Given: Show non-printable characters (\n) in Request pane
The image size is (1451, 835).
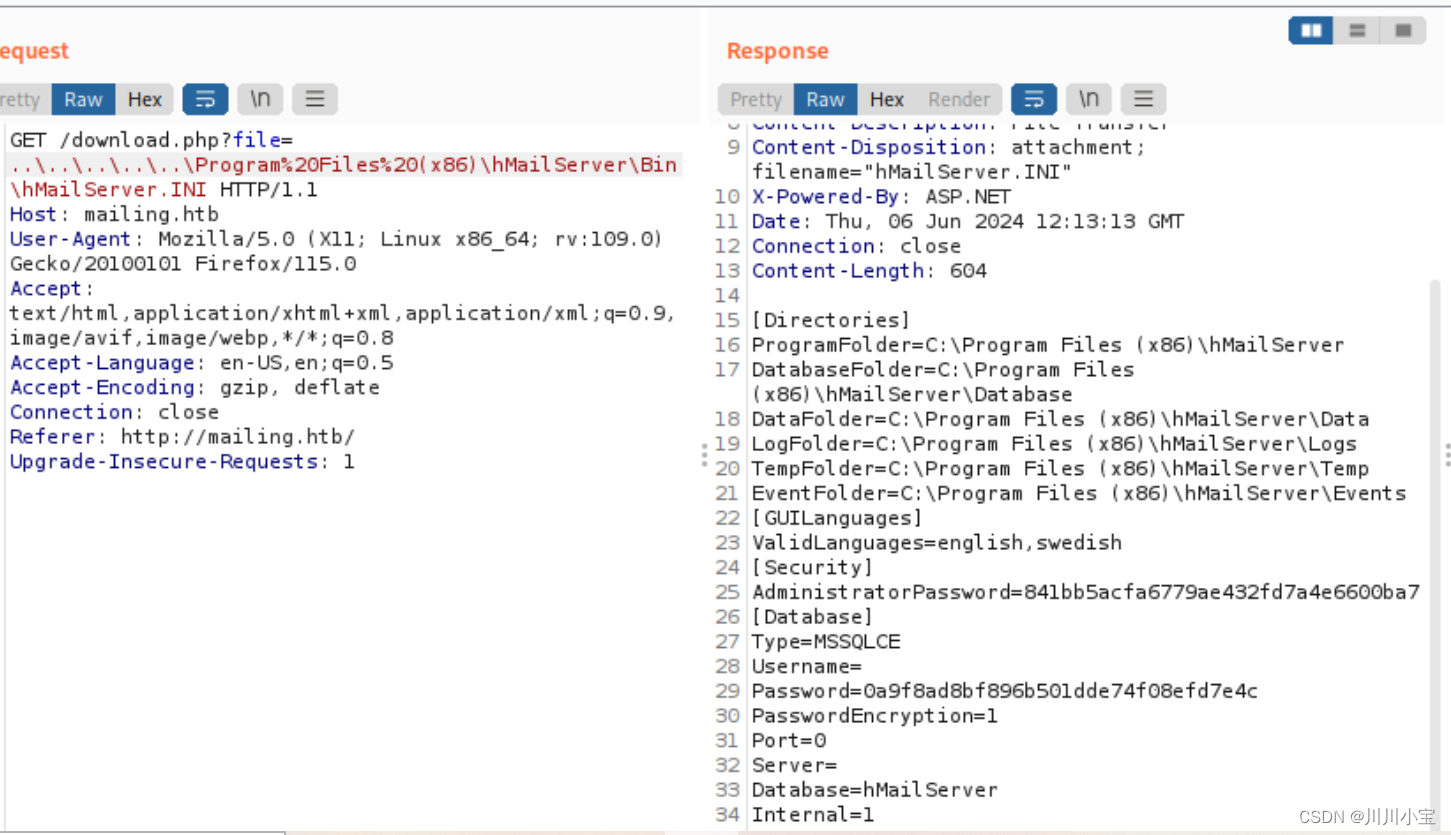Looking at the screenshot, I should click(260, 99).
